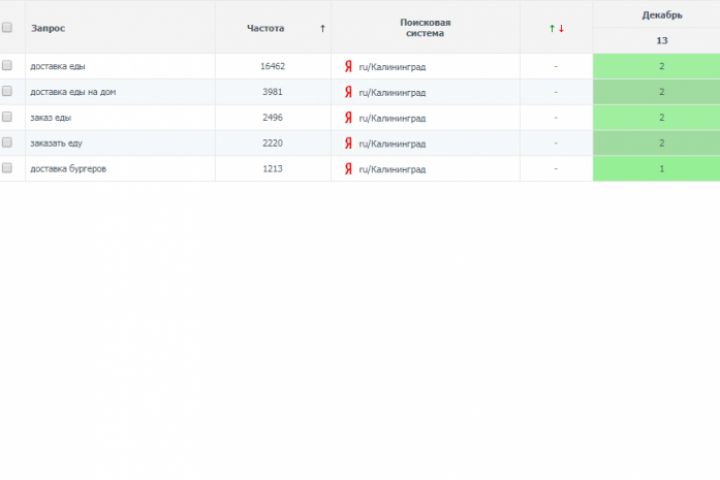Click frequency value 16462
The width and height of the screenshot is (720, 480).
(x=272, y=66)
